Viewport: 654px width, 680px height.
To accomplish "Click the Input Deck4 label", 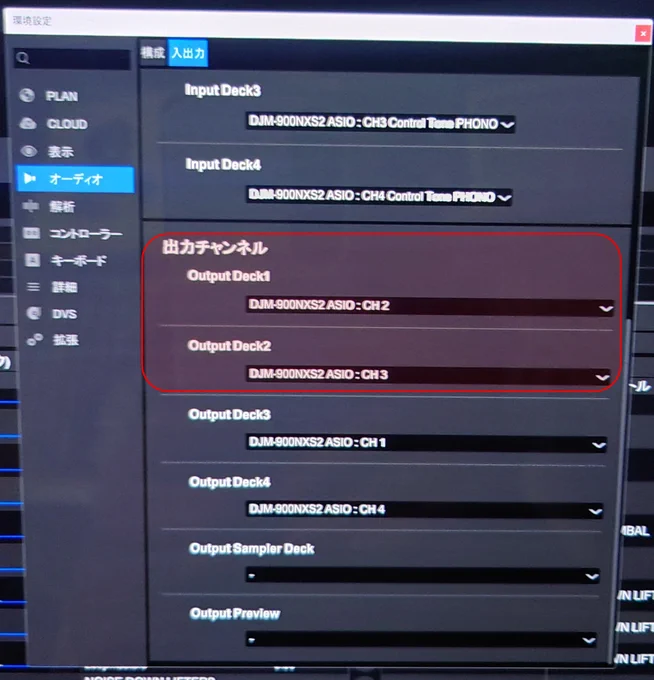I will 223,164.
